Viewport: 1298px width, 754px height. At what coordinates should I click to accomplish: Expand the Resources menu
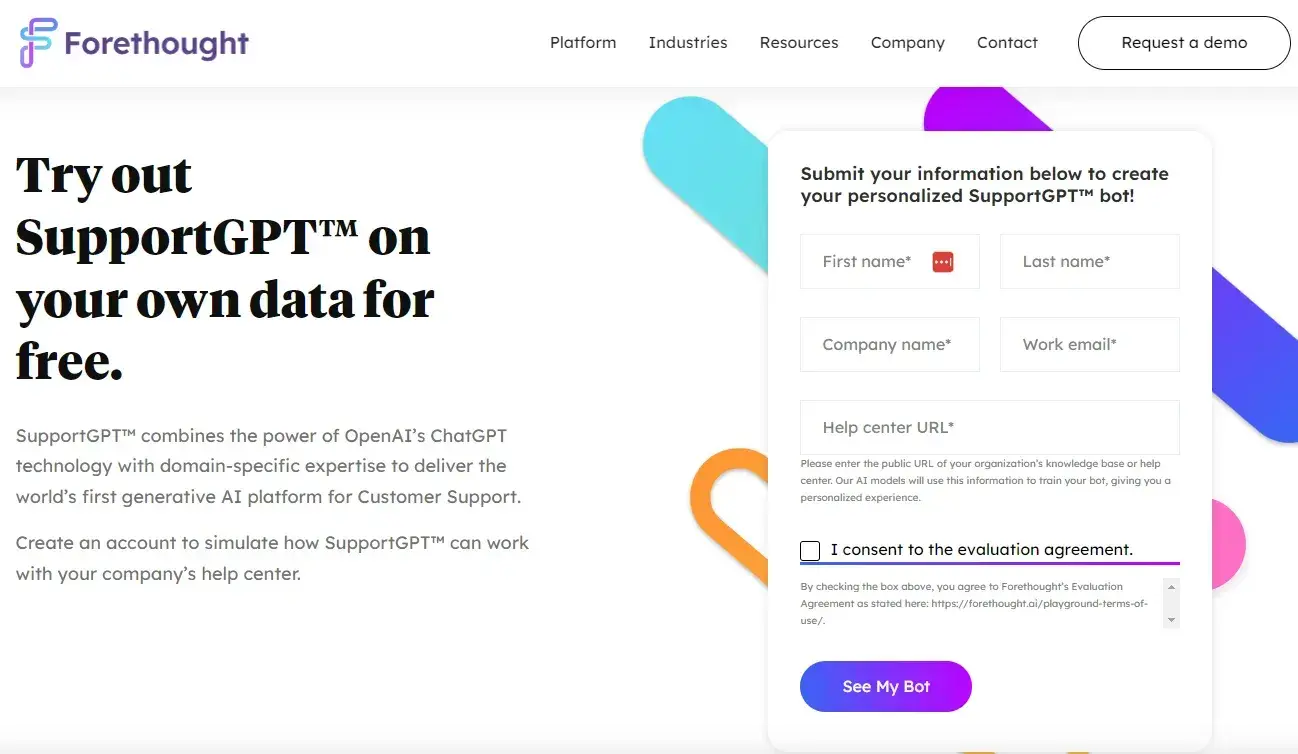click(x=799, y=43)
